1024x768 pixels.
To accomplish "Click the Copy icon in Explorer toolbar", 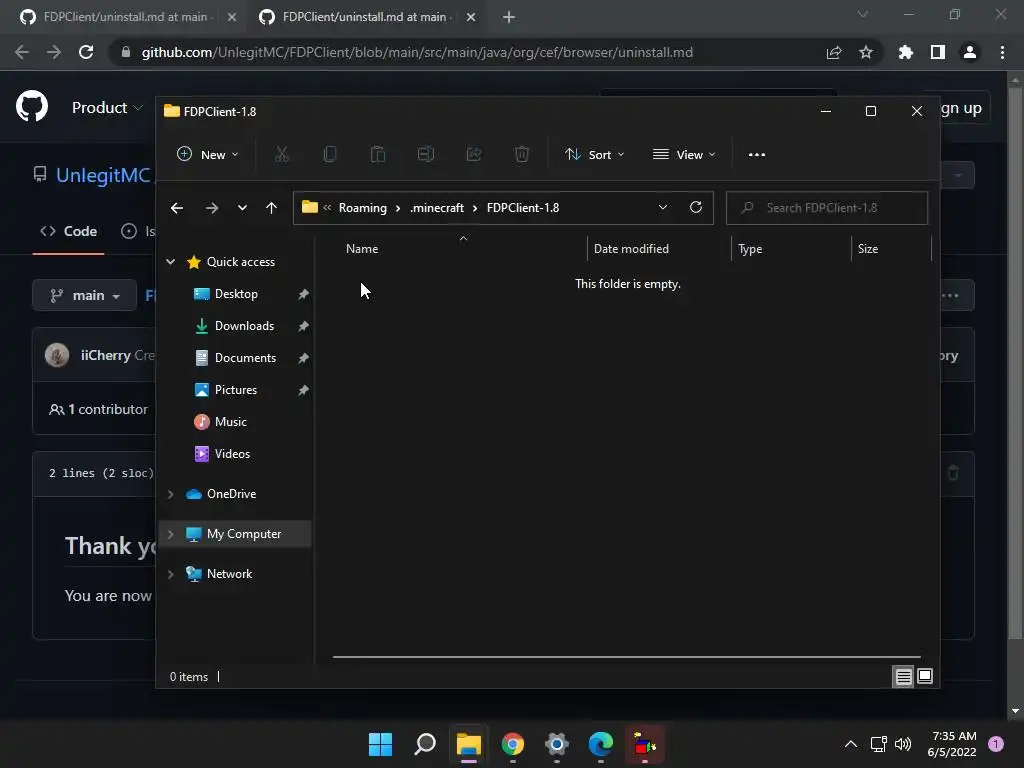I will (x=330, y=155).
